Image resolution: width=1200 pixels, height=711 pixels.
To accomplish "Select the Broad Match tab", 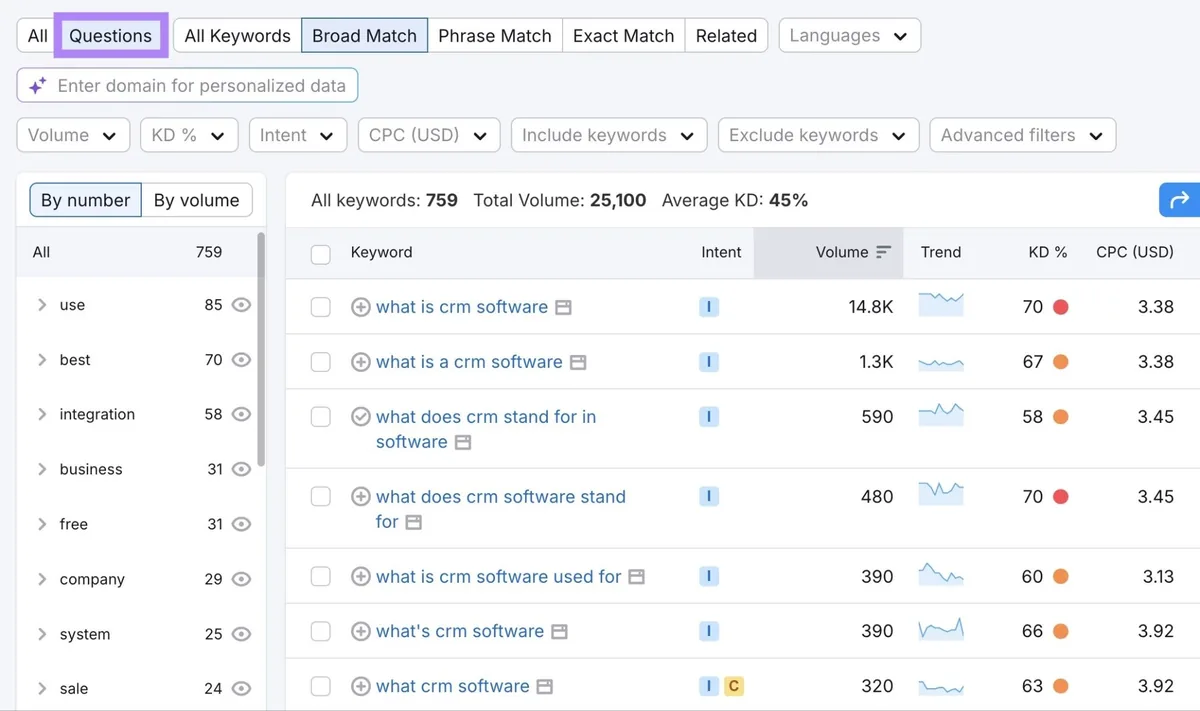I will (x=365, y=35).
